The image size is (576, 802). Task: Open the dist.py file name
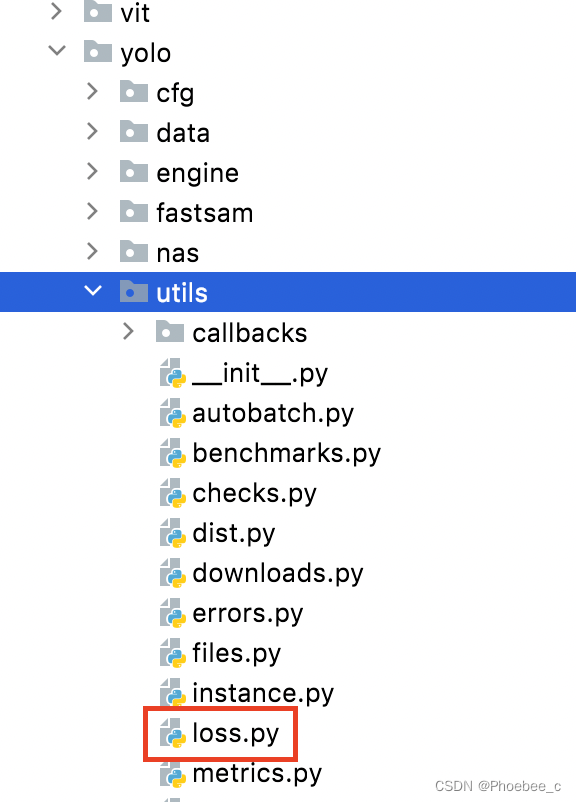tap(234, 534)
